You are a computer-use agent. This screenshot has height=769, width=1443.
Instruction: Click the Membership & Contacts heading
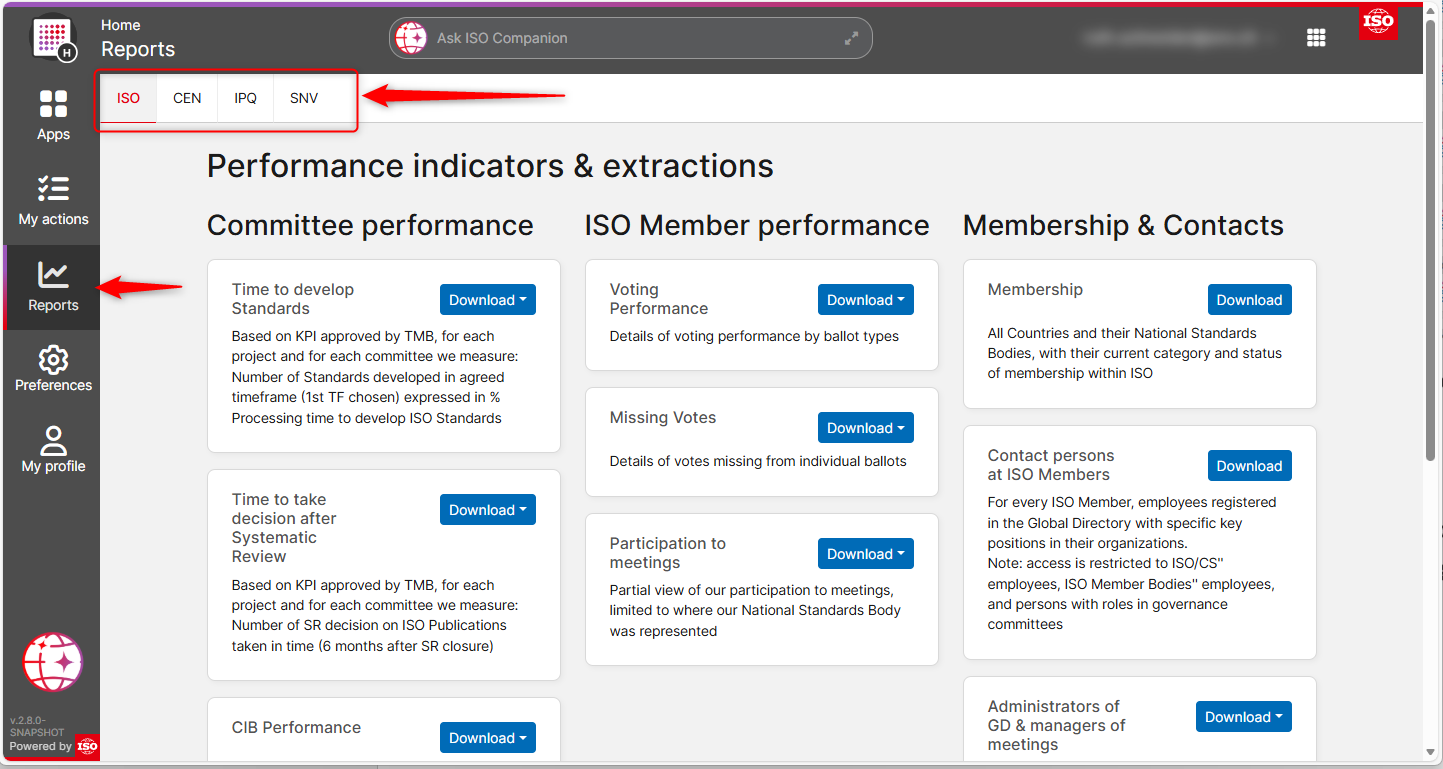[1123, 226]
